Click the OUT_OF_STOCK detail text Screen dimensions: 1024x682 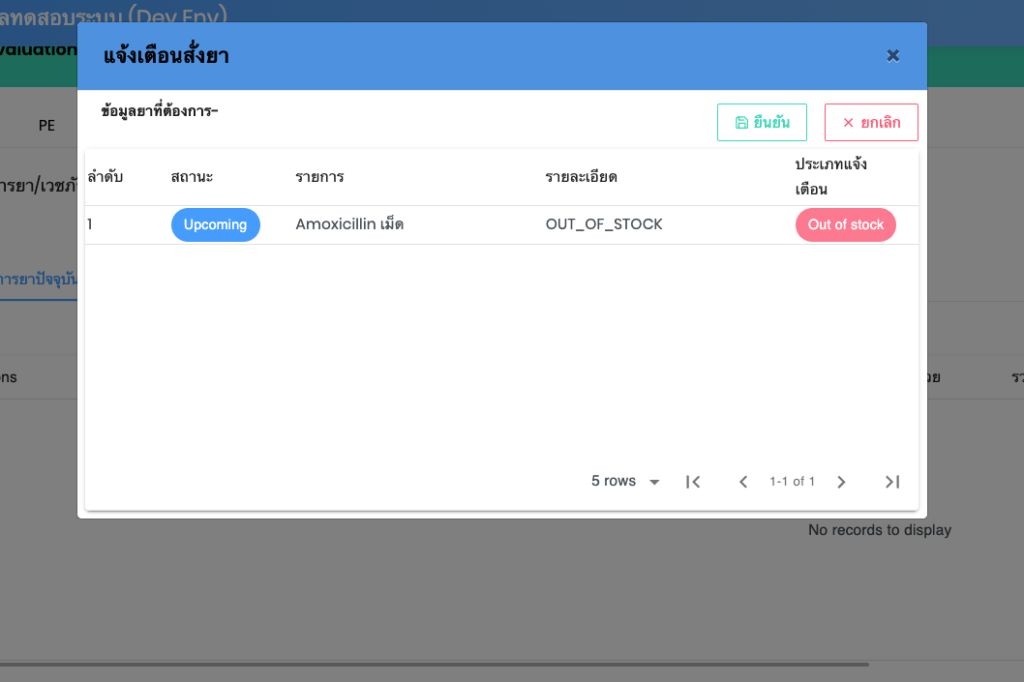coord(604,225)
